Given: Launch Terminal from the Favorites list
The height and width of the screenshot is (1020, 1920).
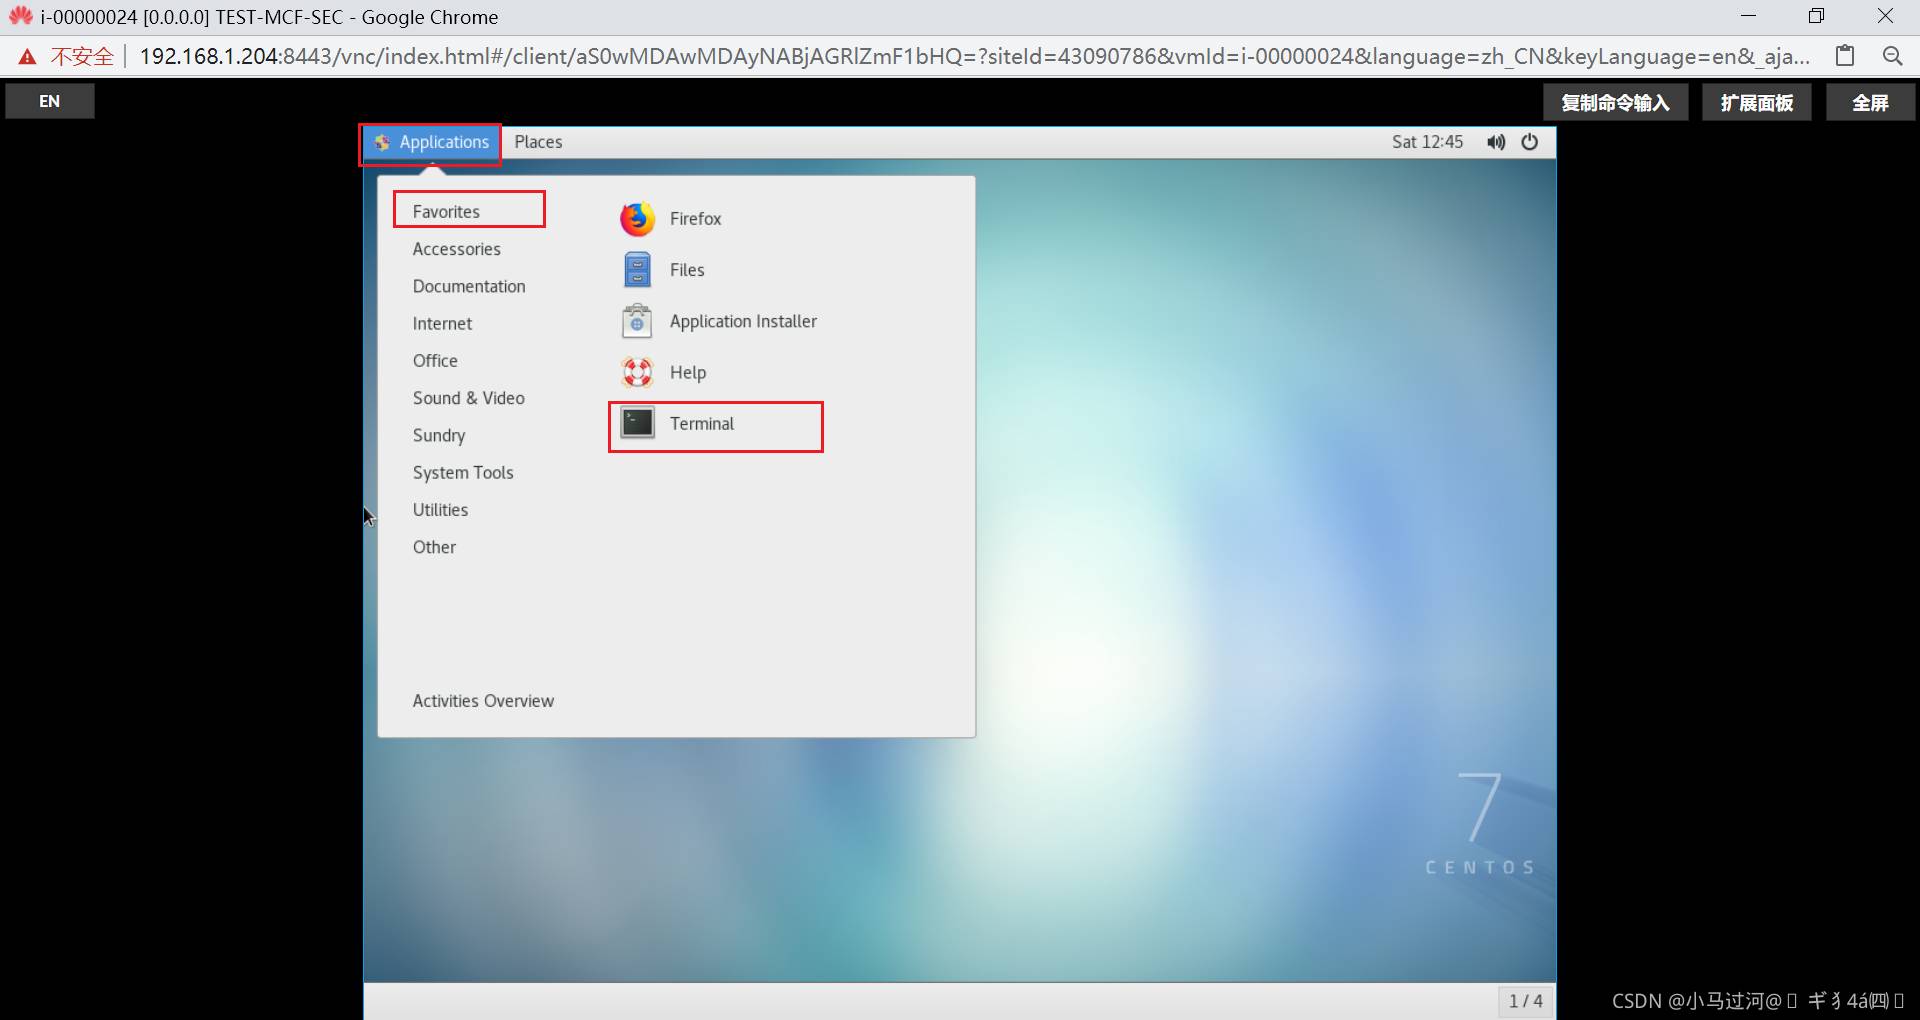Looking at the screenshot, I should coord(702,424).
